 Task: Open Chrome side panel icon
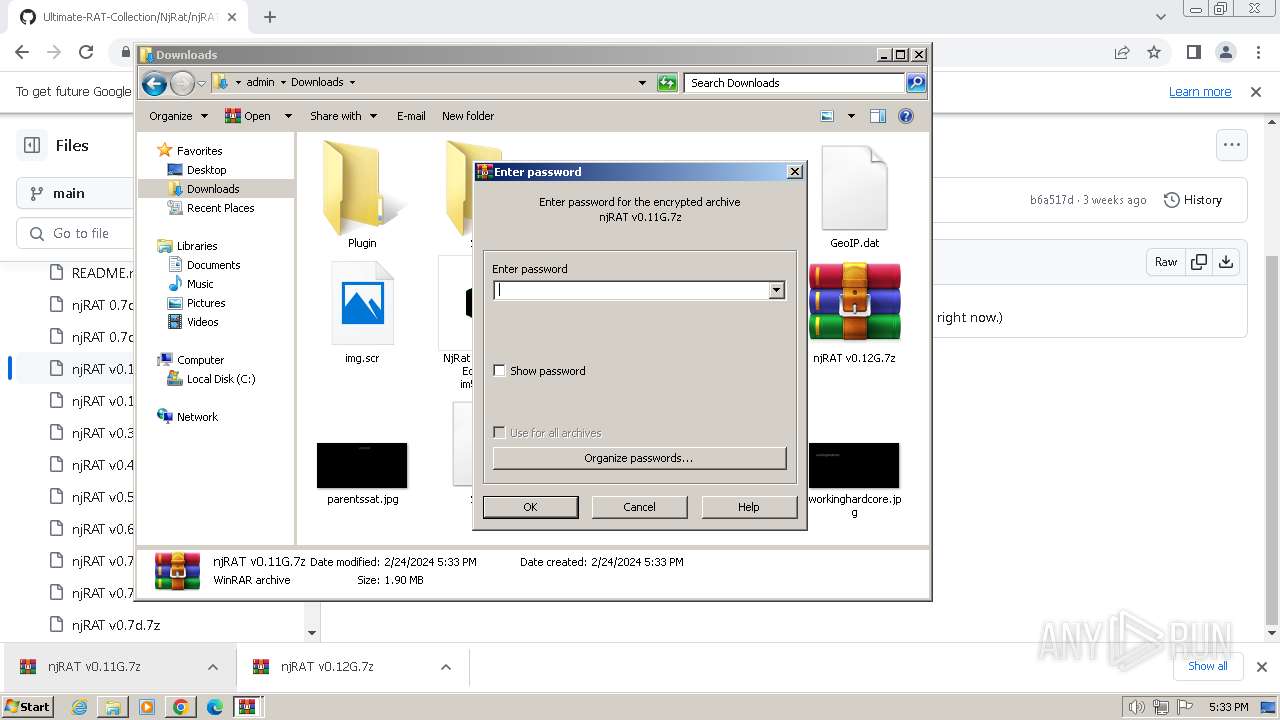tap(1193, 53)
